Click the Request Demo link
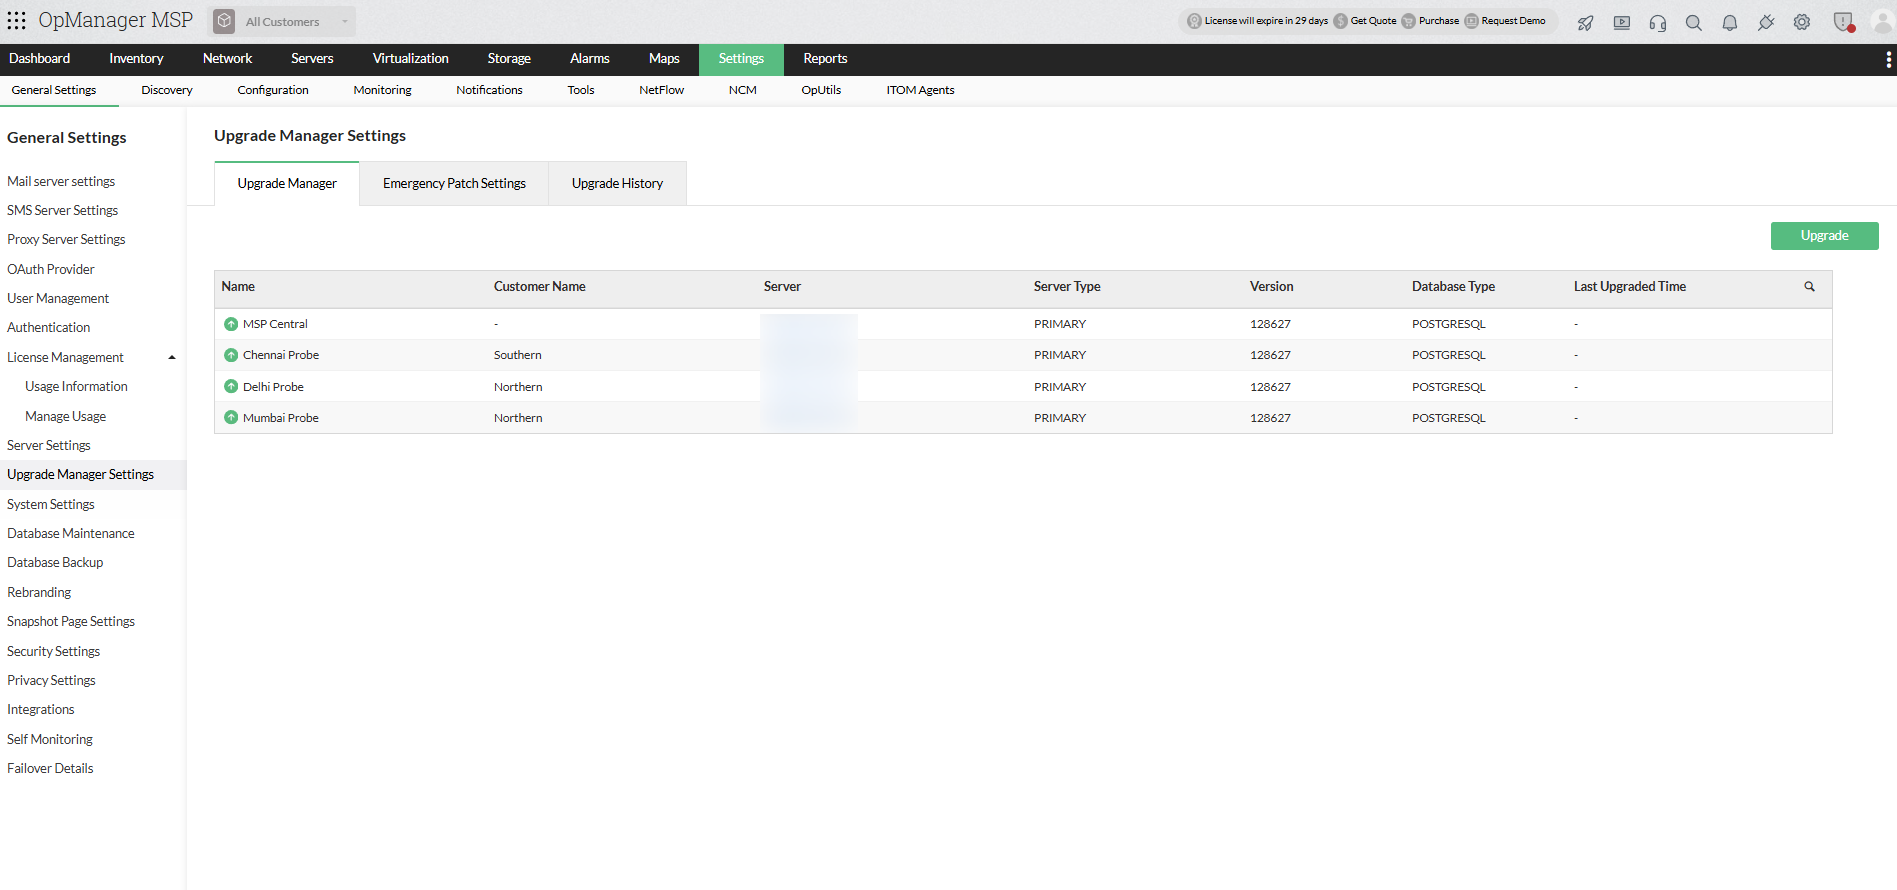 (x=1513, y=21)
